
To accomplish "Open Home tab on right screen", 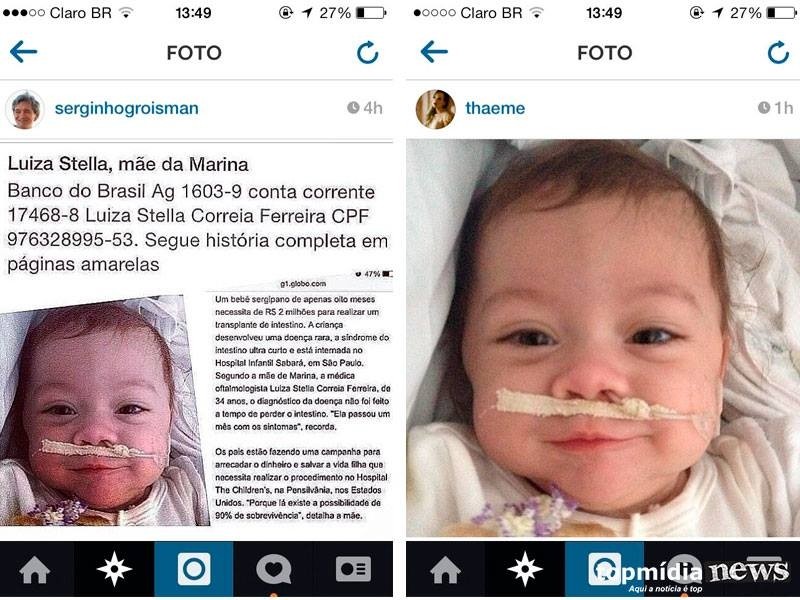I will click(445, 569).
